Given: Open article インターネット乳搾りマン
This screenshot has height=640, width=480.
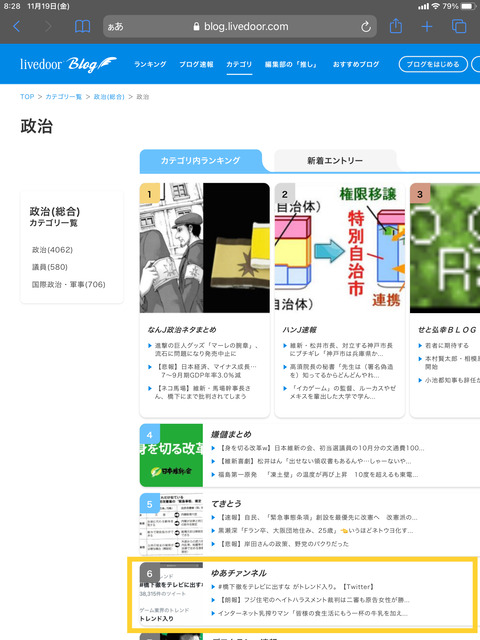Looking at the screenshot, I should click(x=313, y=613).
